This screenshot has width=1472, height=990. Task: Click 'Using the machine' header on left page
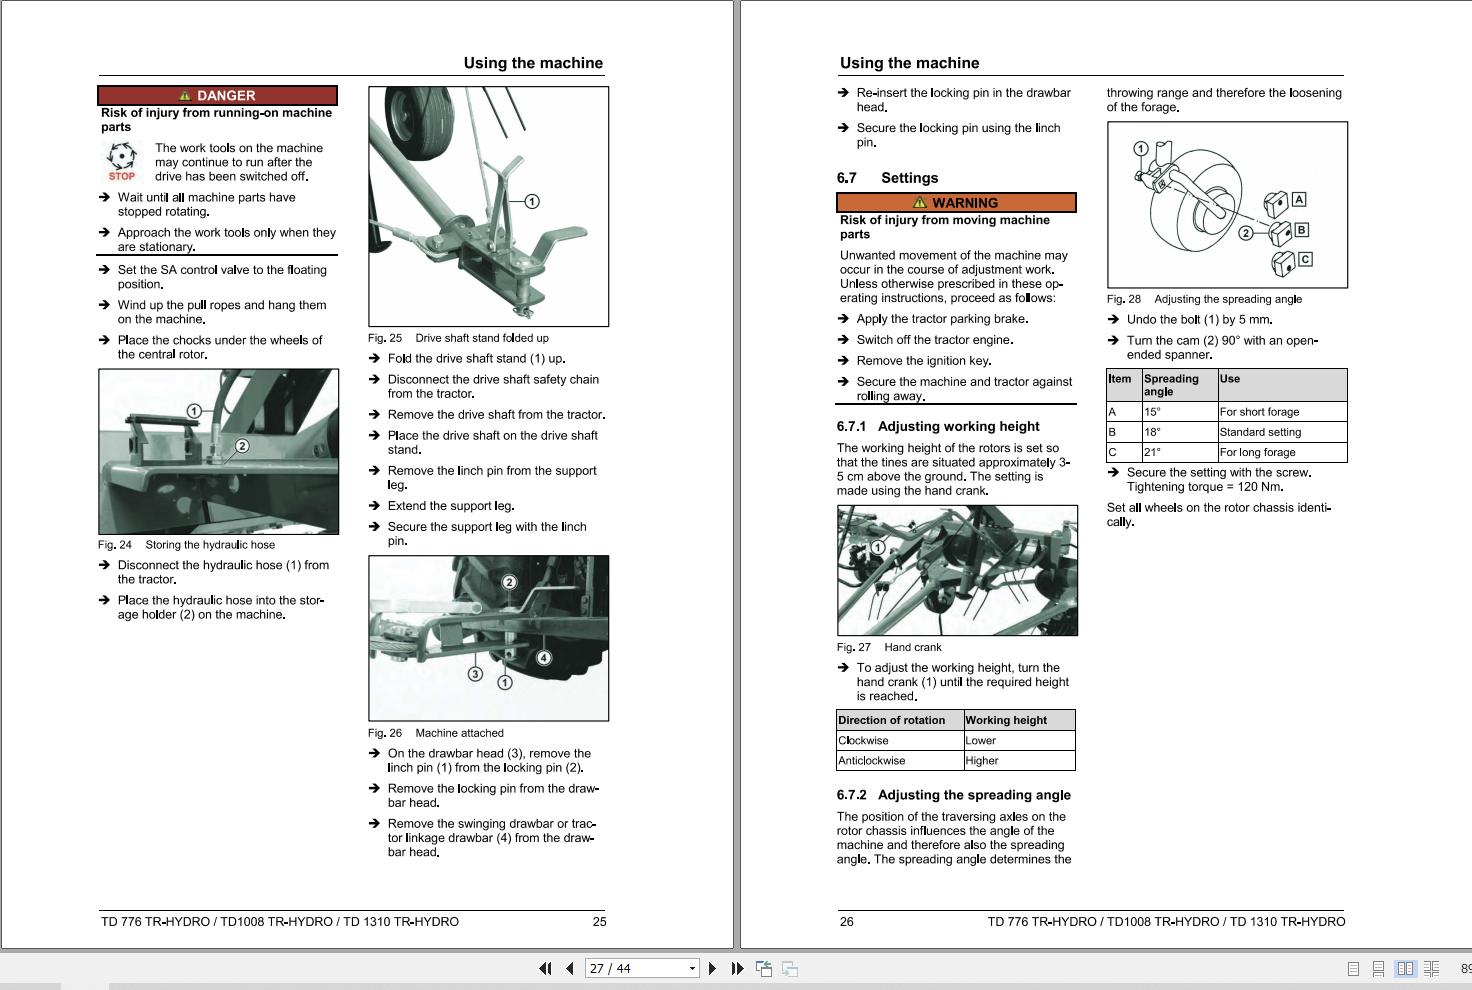click(533, 63)
